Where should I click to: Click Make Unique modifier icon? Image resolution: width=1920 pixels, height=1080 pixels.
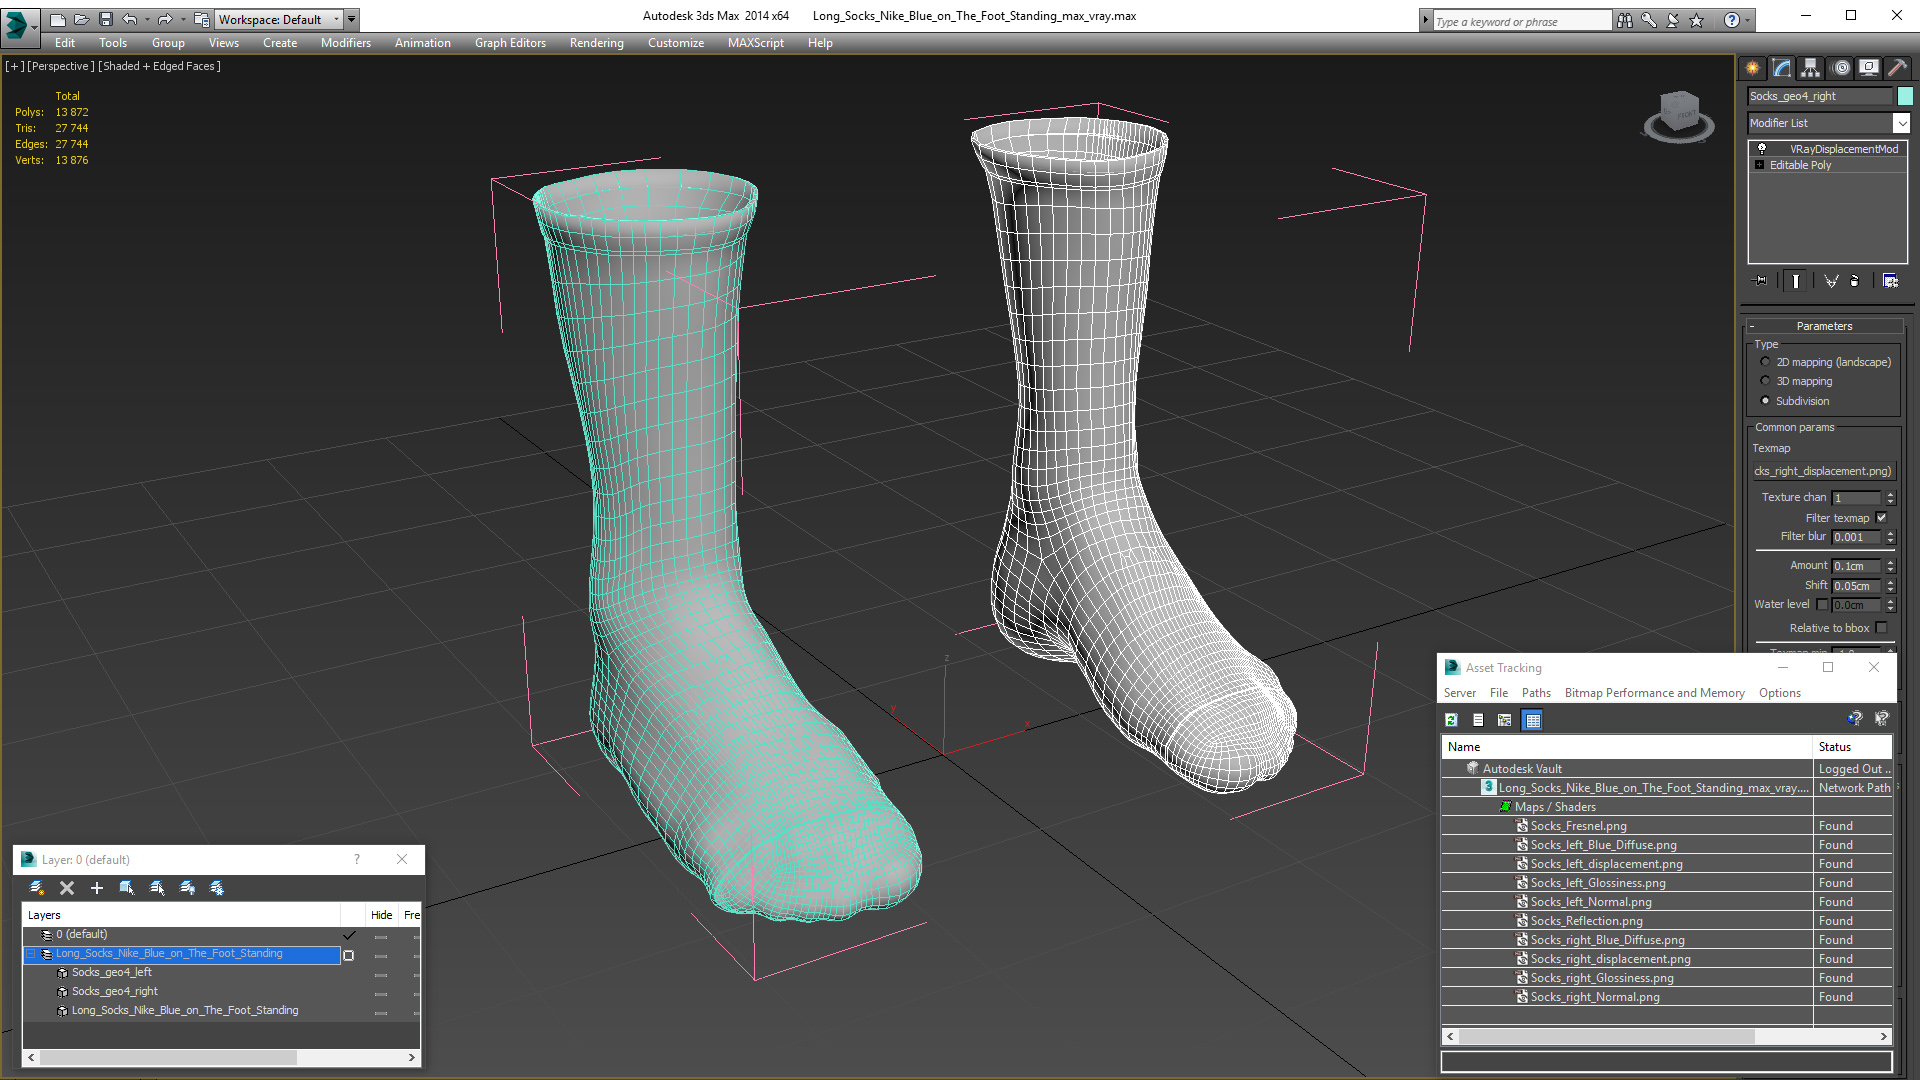click(x=1831, y=281)
